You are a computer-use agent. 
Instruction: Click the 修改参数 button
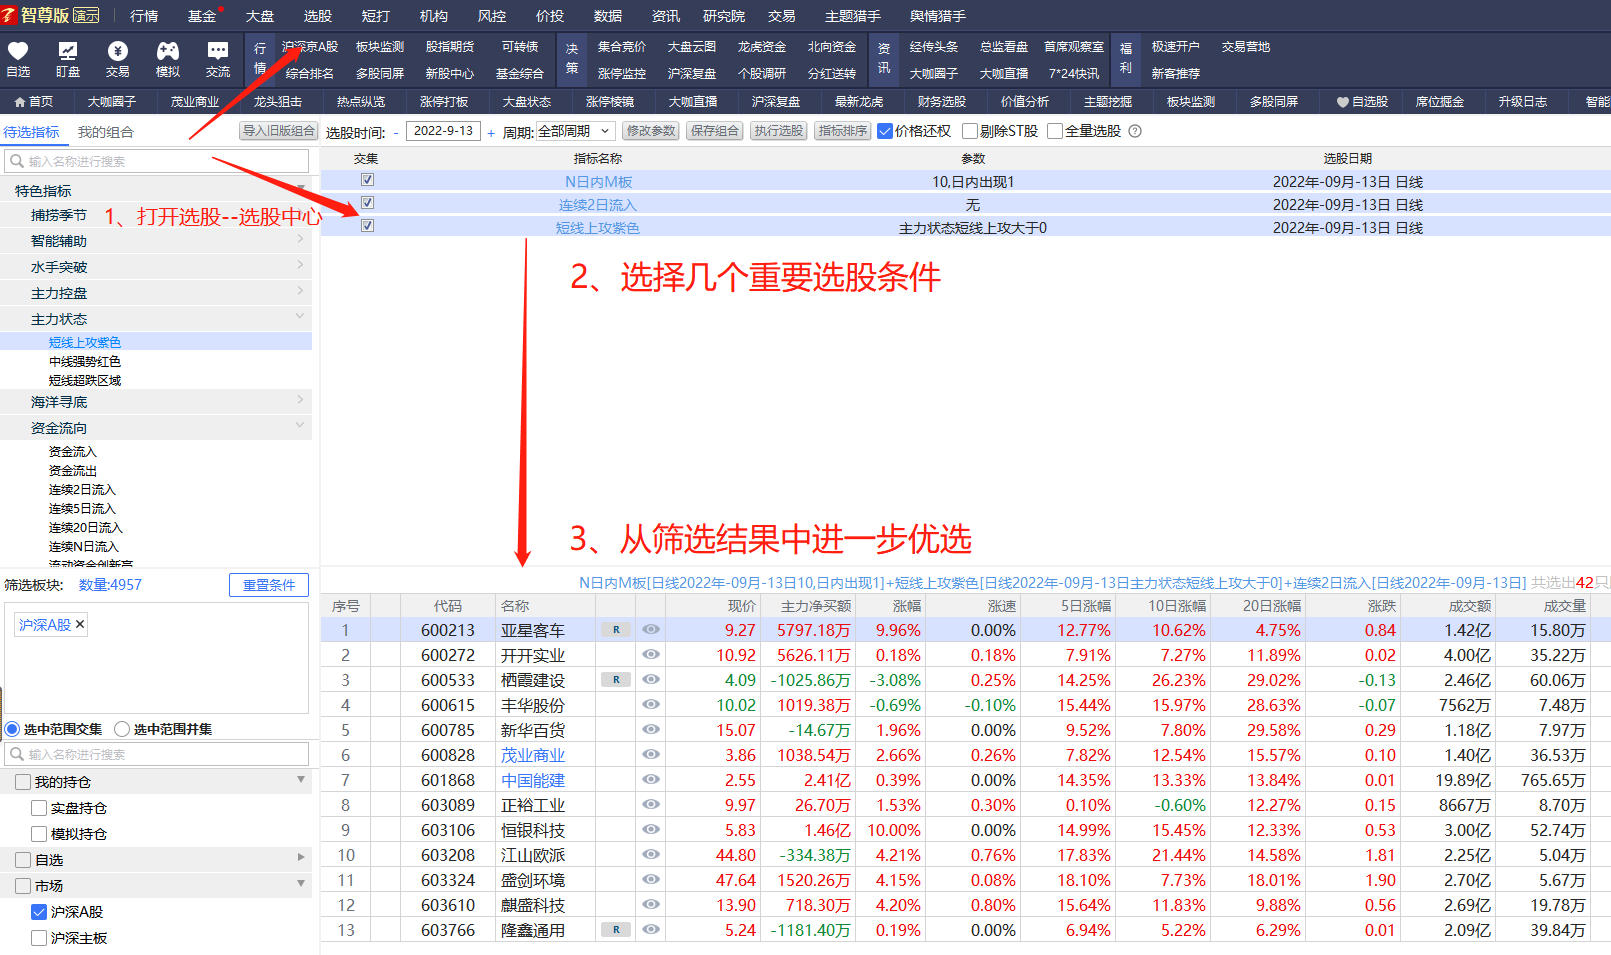tap(651, 131)
